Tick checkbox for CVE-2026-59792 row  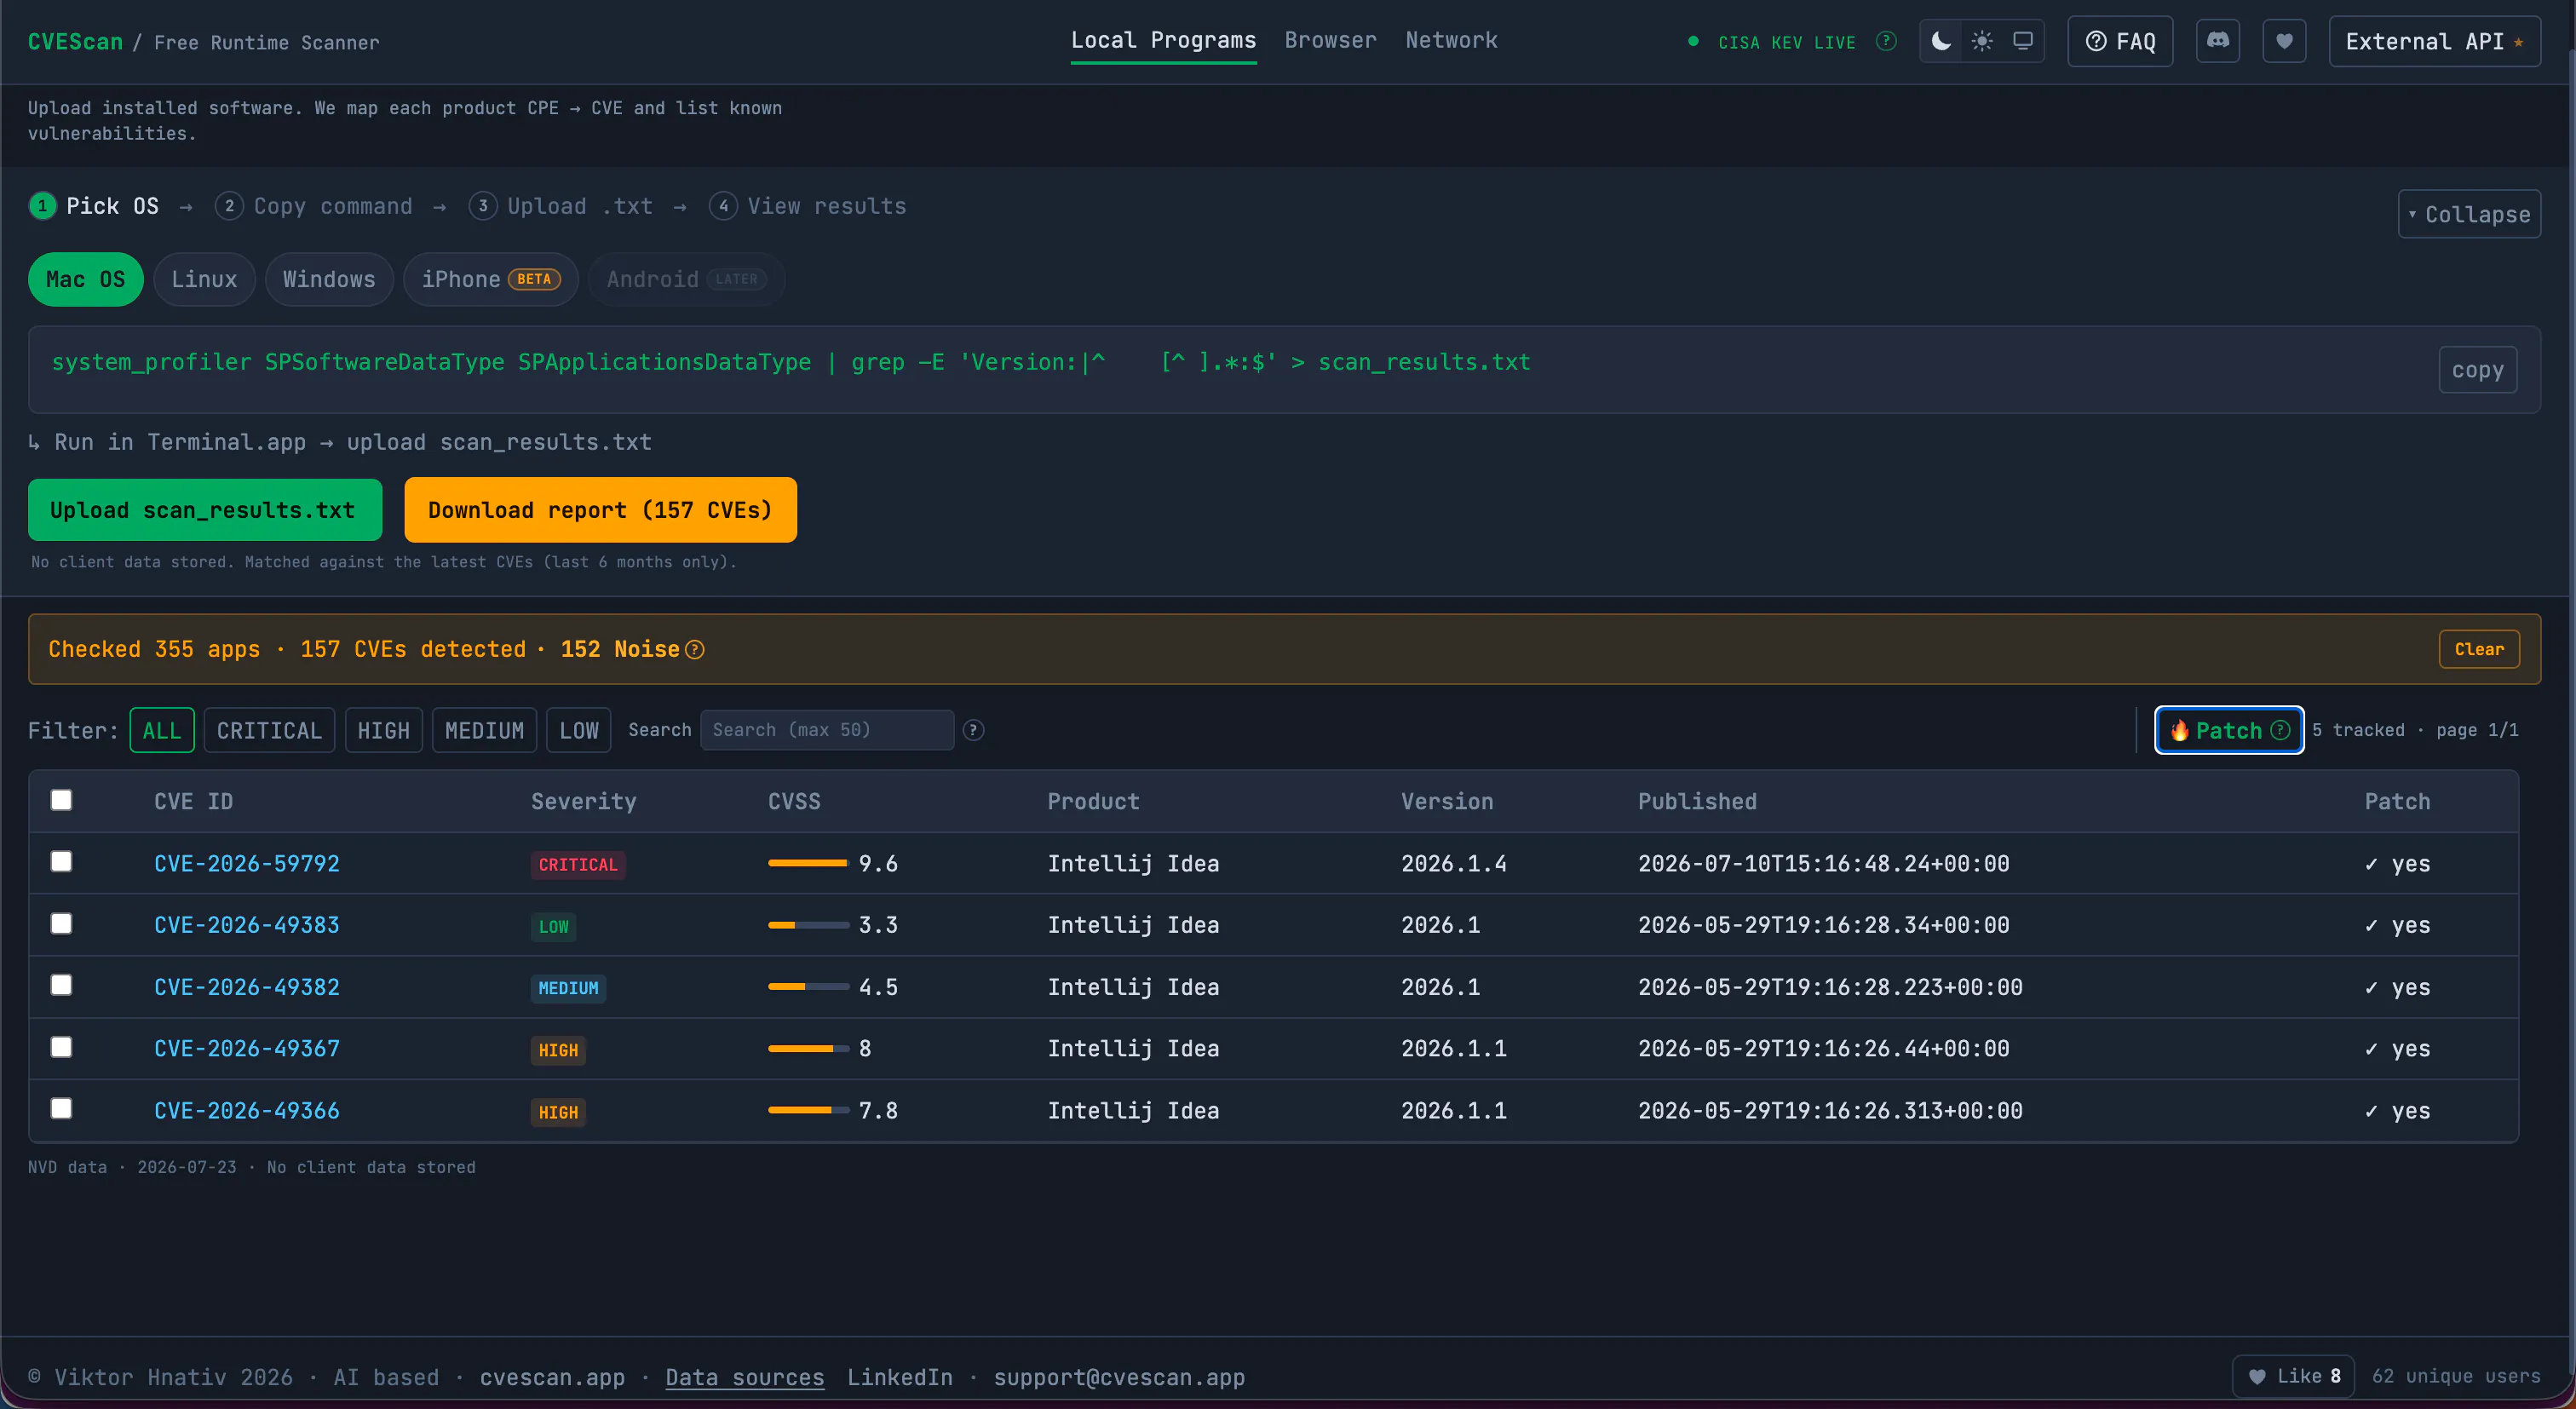pos(61,862)
